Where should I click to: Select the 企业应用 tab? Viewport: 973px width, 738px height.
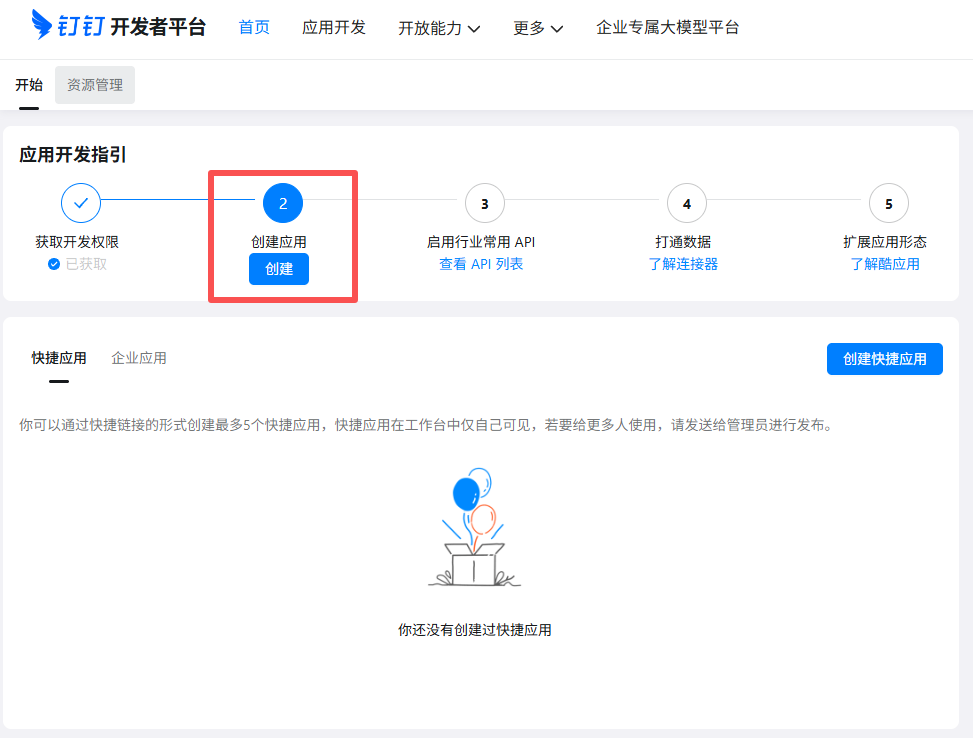[x=139, y=358]
